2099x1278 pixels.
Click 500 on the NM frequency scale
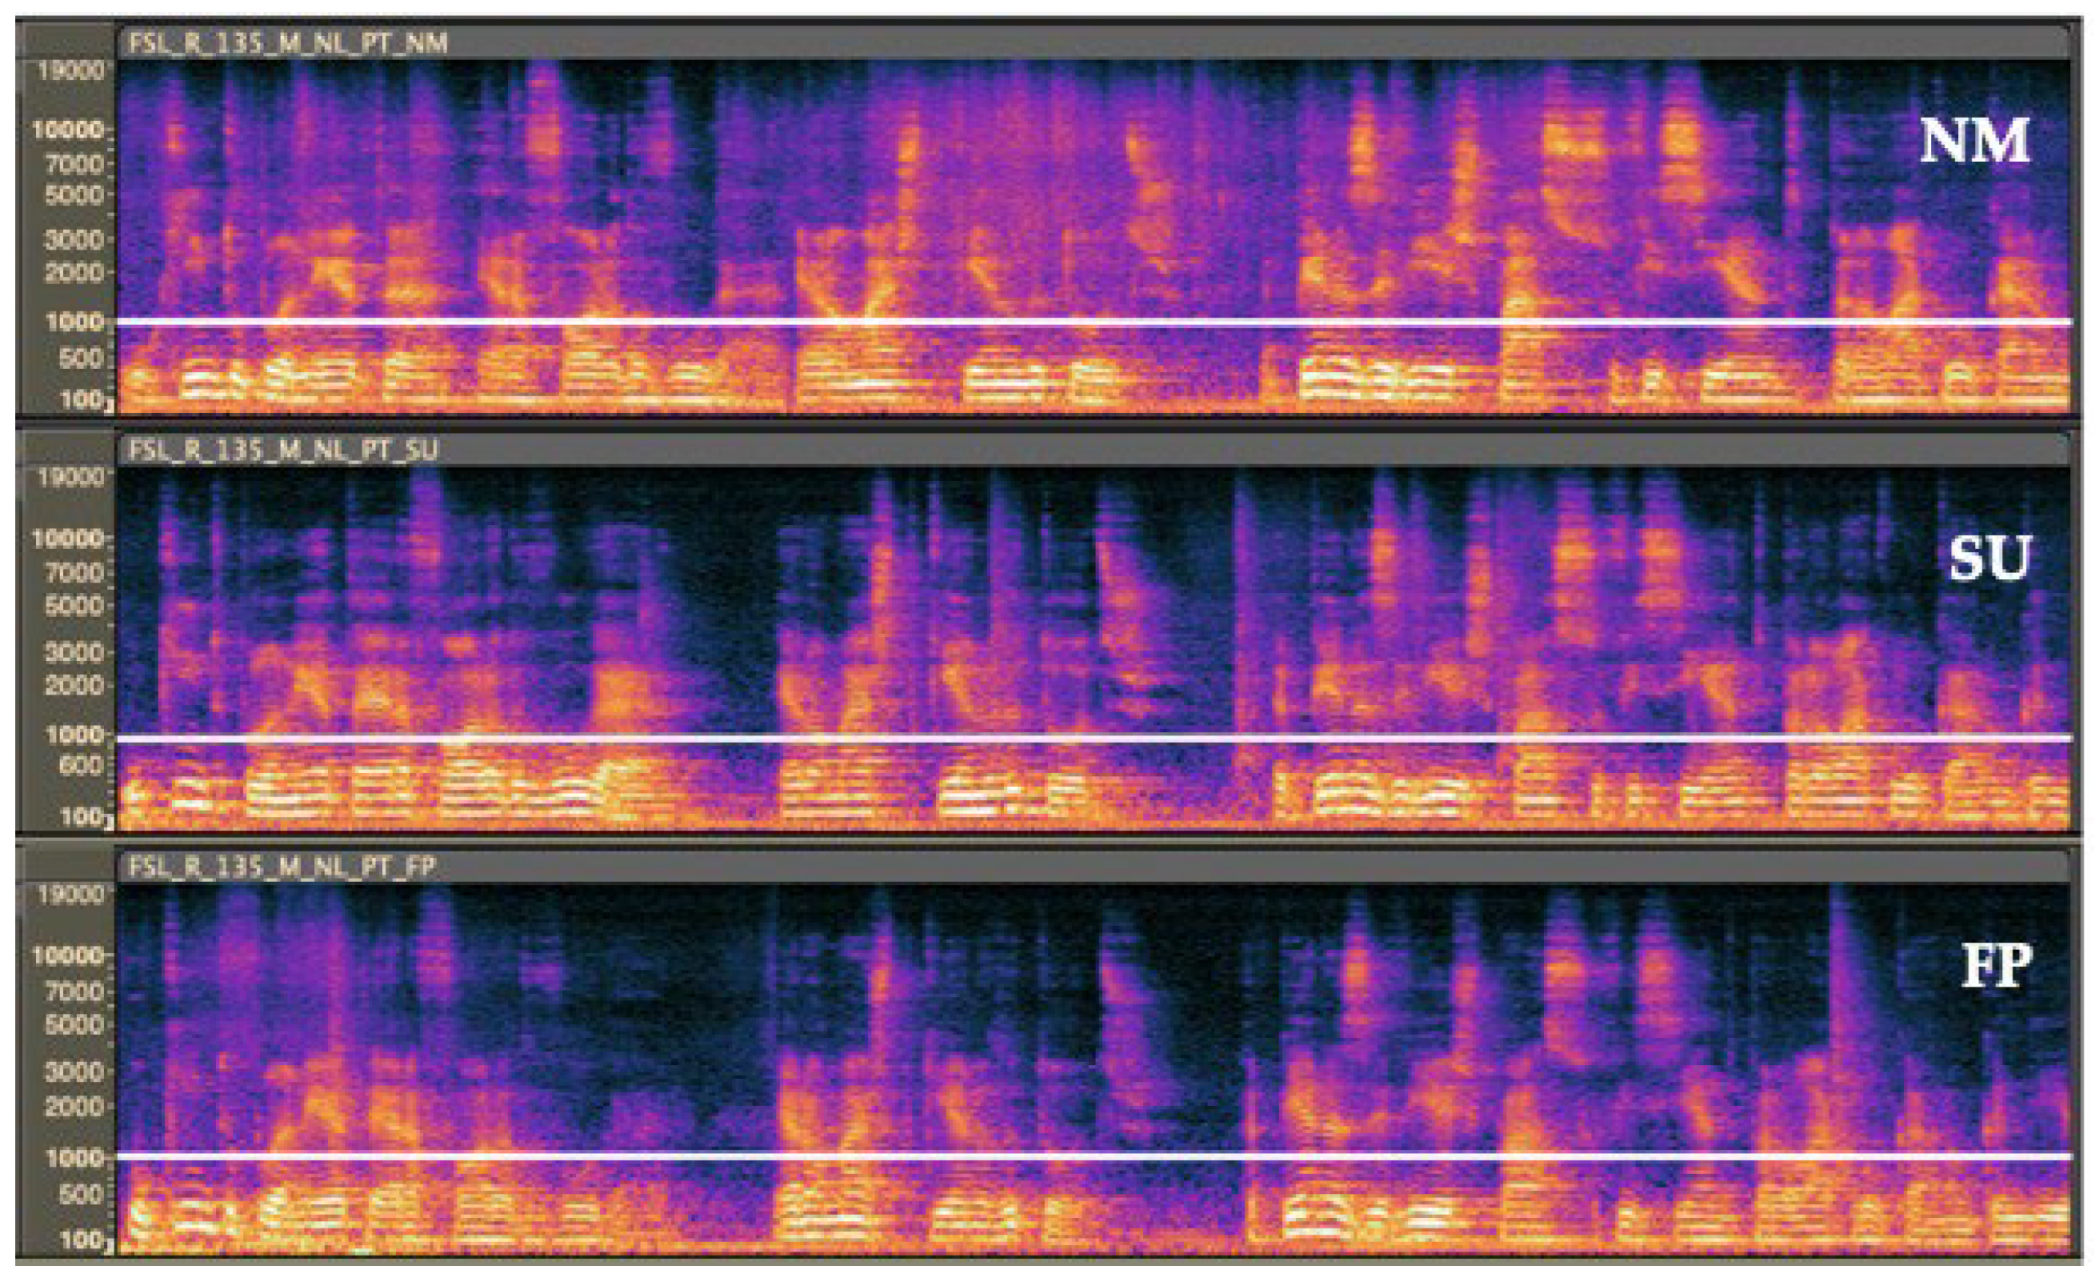coord(84,358)
